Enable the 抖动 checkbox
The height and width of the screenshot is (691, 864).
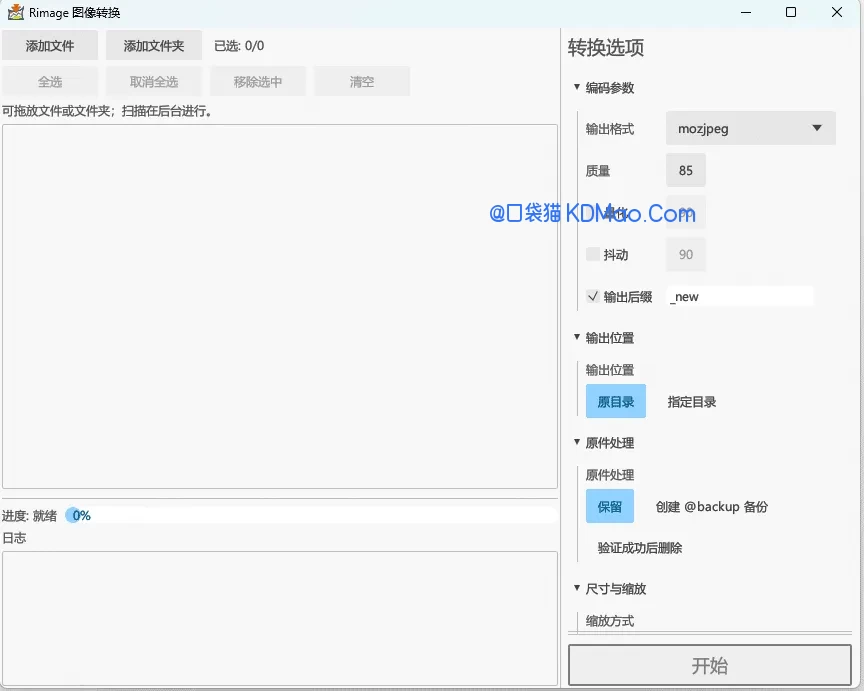593,254
